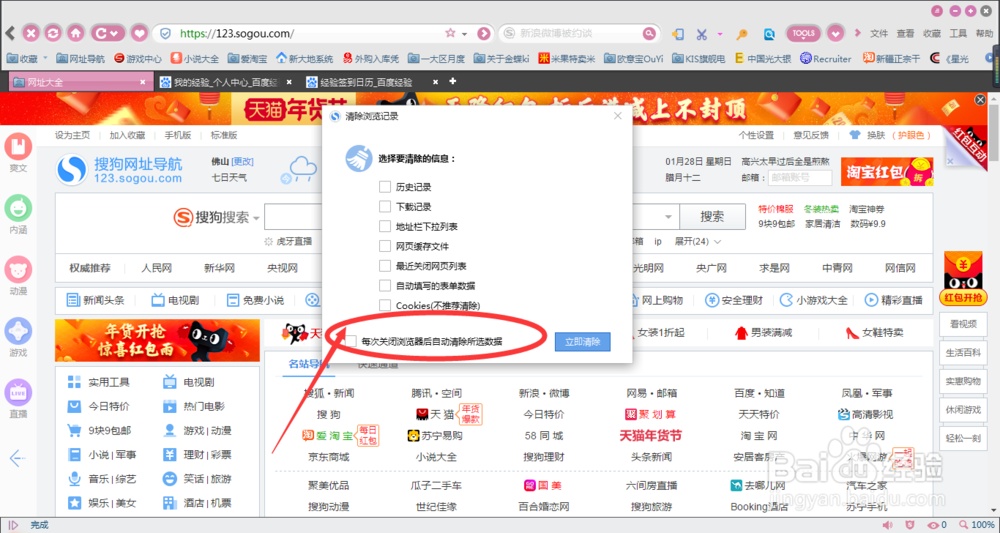This screenshot has width=1000, height=533.
Task: Open the 内涵 sidebar icon
Action: (x=18, y=208)
